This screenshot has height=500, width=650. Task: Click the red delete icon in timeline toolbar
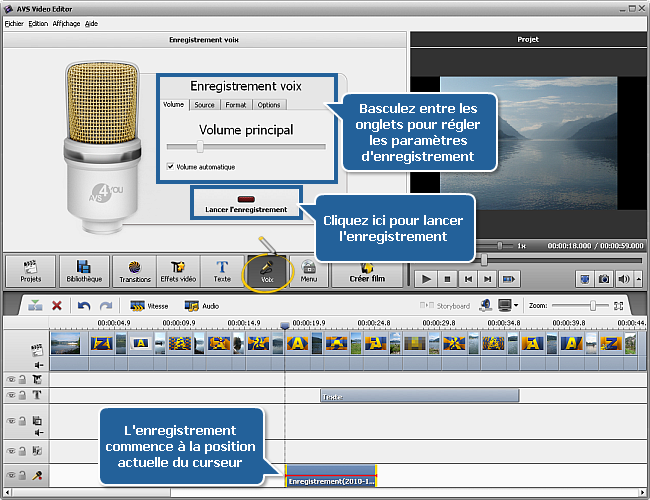(x=57, y=305)
